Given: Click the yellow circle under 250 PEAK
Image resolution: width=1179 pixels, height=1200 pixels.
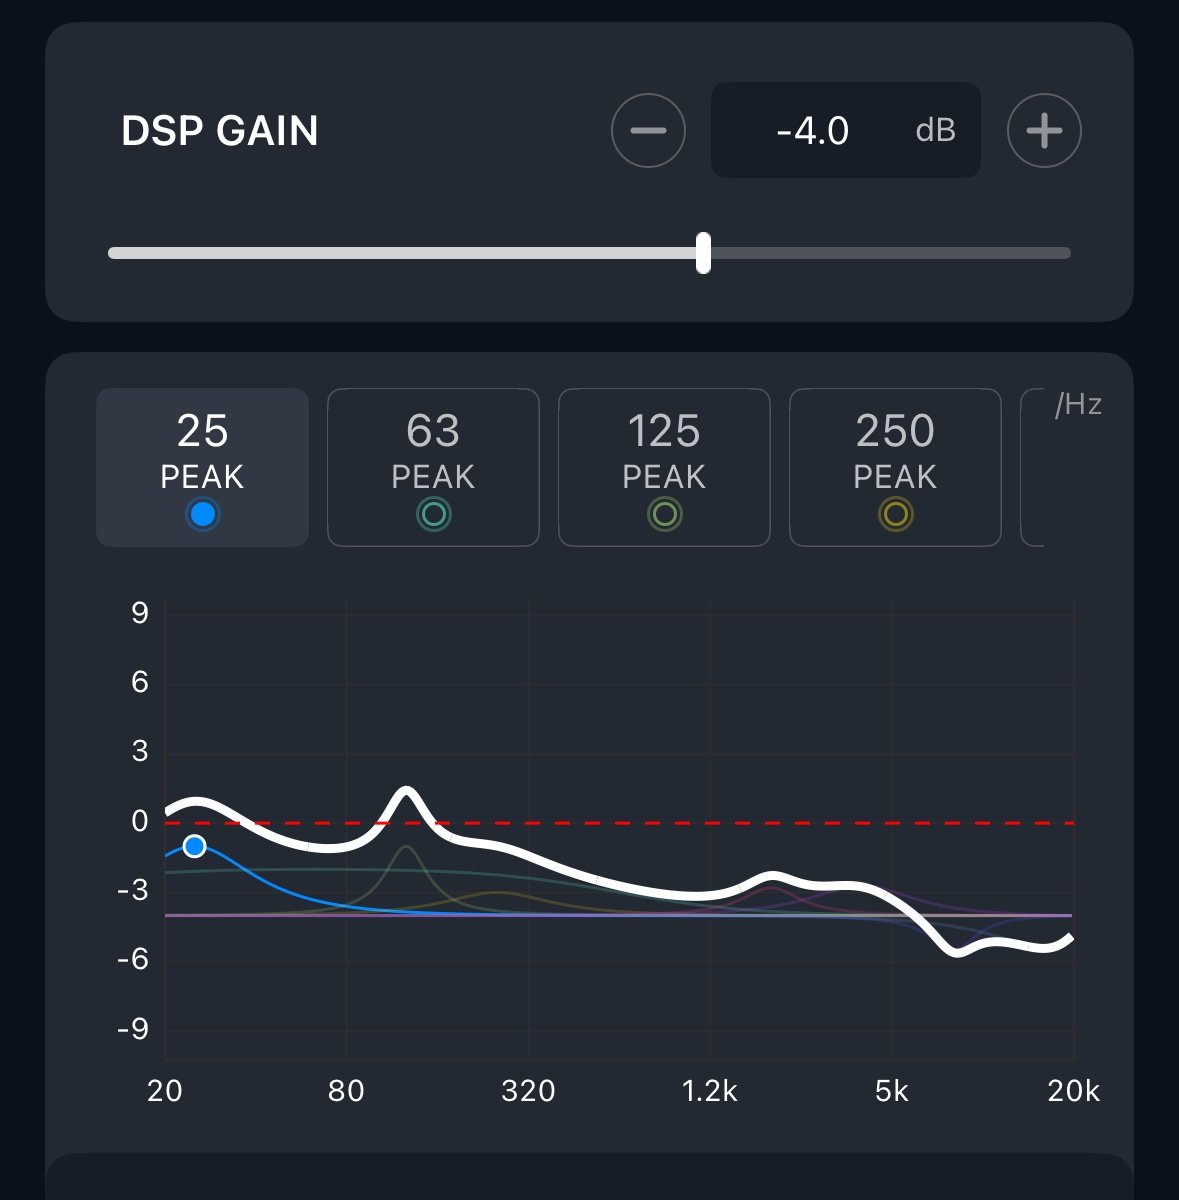Looking at the screenshot, I should click(895, 515).
